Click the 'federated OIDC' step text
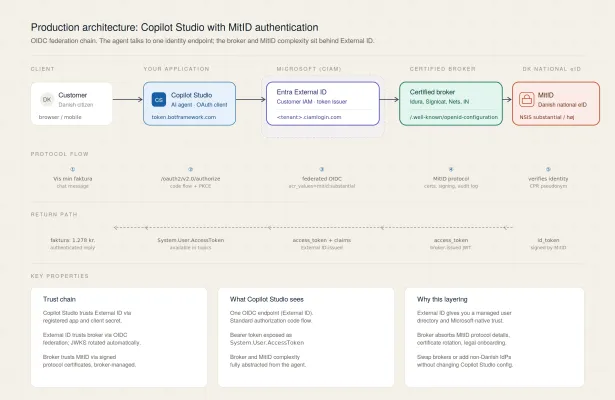 point(322,178)
